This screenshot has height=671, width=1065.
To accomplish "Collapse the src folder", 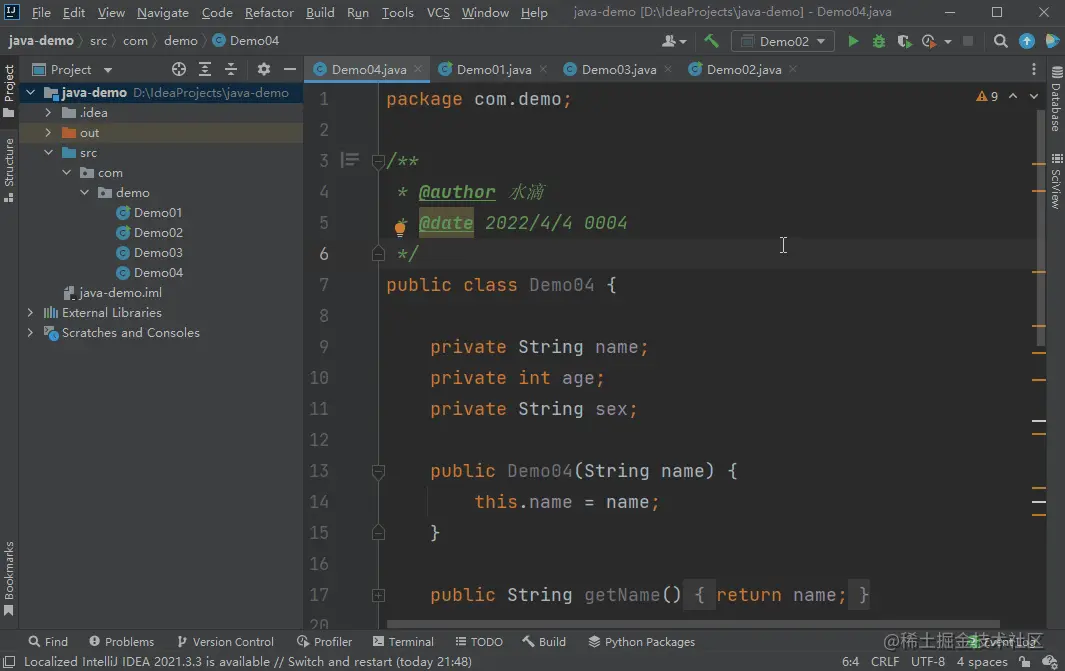I will (x=48, y=153).
